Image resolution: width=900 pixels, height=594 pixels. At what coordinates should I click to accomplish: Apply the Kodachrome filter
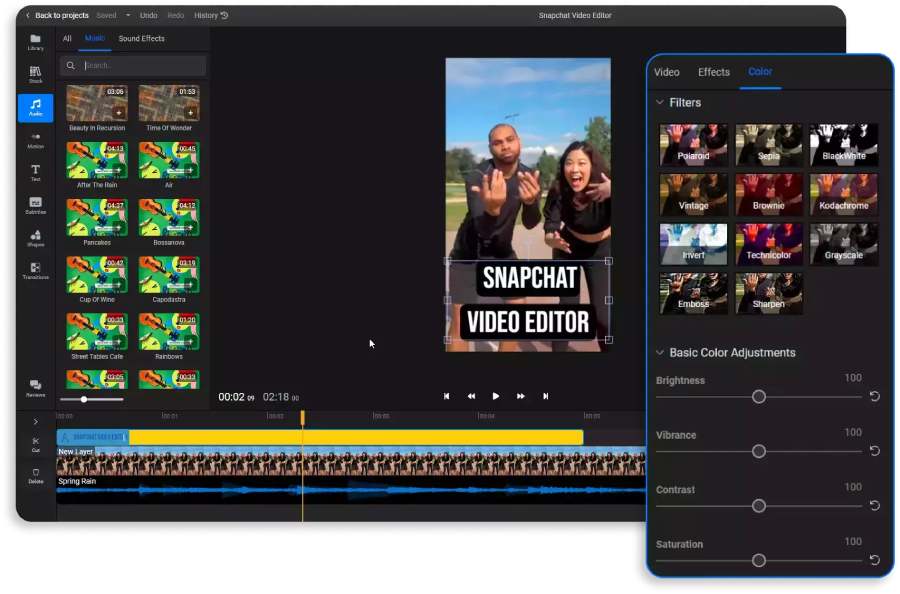pyautogui.click(x=844, y=195)
